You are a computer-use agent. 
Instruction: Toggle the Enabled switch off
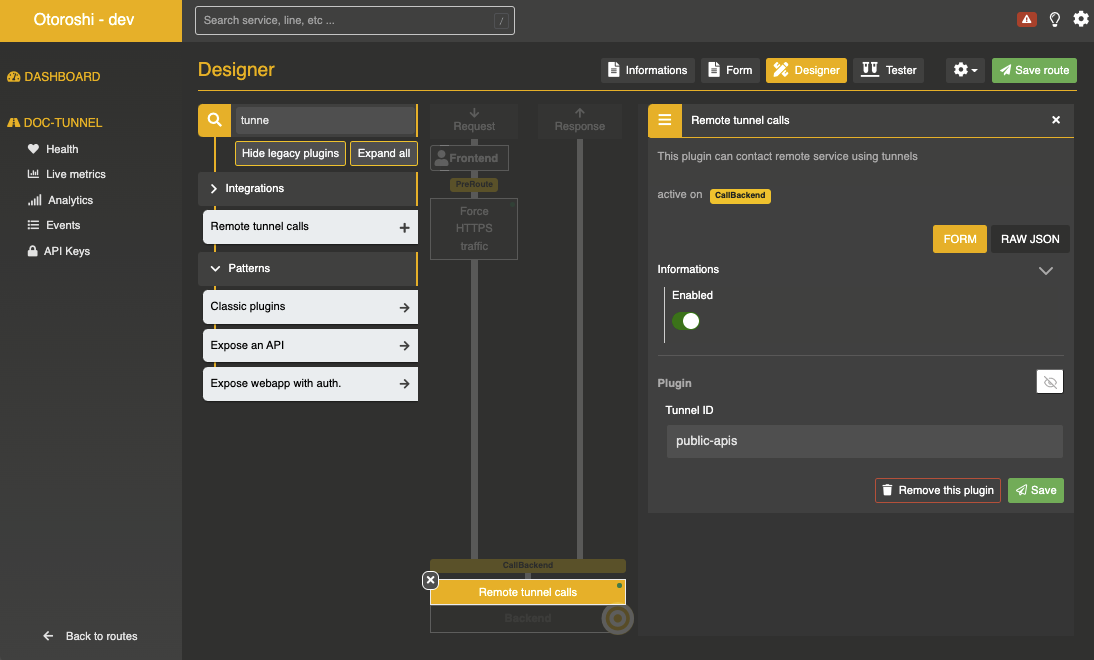click(685, 321)
